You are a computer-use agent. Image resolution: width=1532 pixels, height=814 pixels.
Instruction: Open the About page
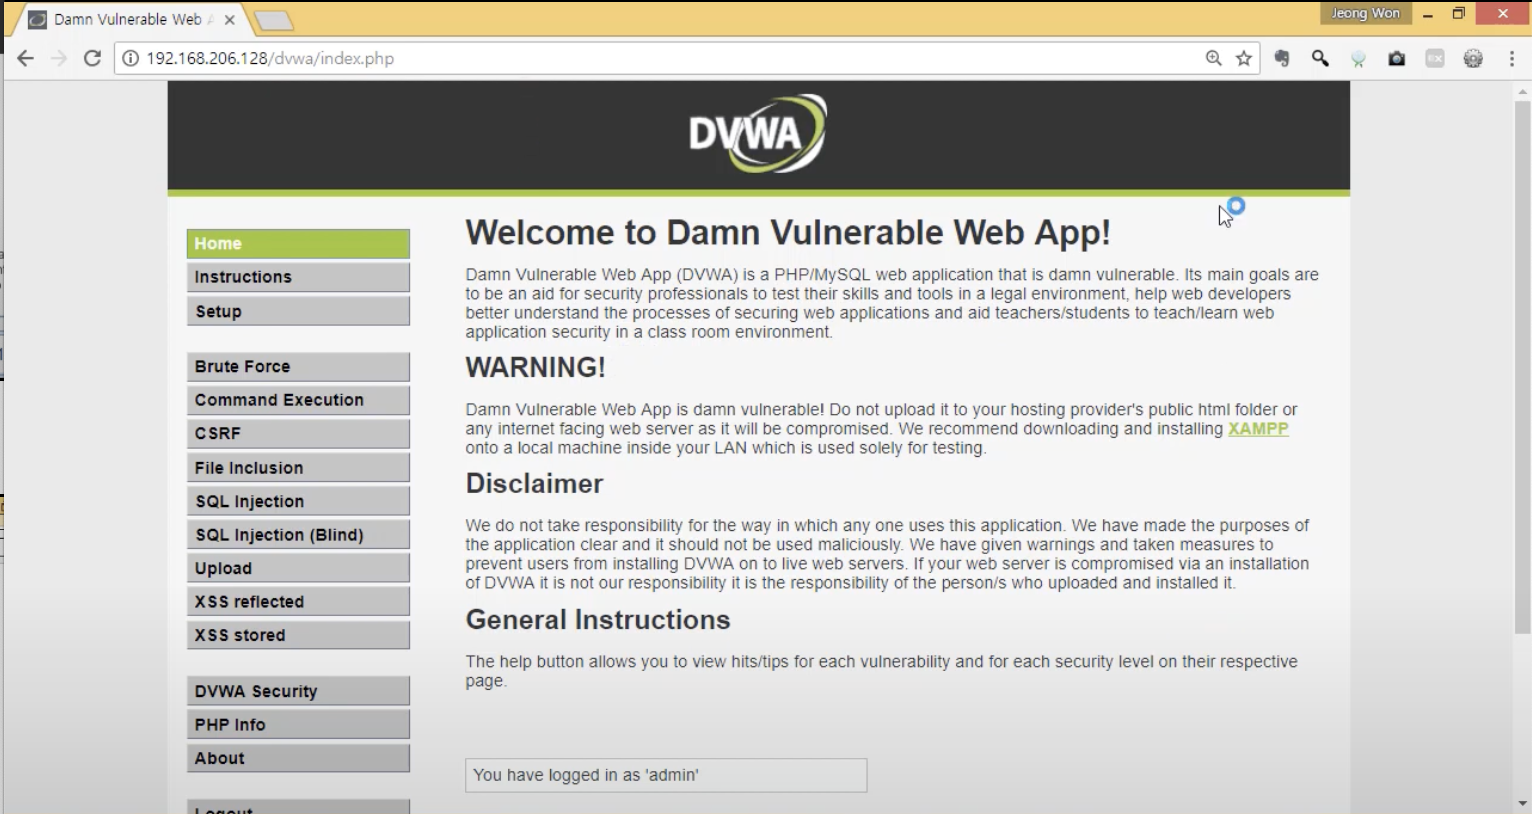(298, 758)
